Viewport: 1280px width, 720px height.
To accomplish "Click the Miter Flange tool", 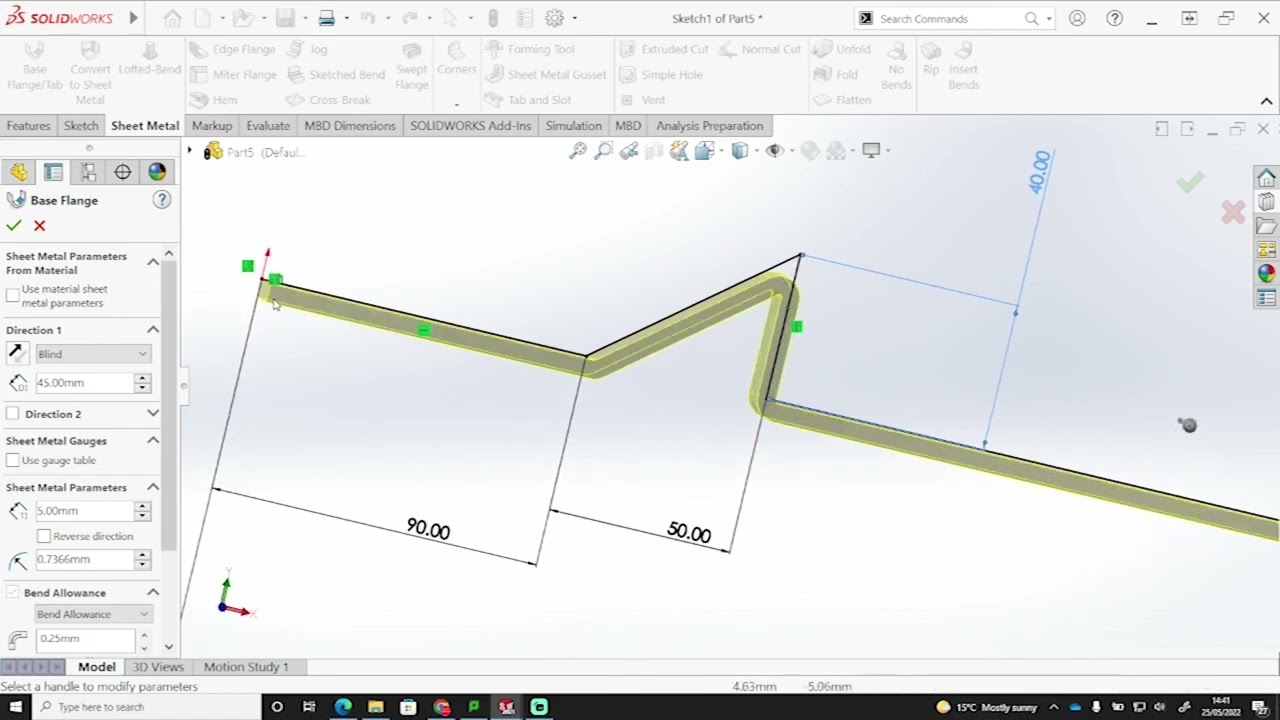I will pos(232,74).
